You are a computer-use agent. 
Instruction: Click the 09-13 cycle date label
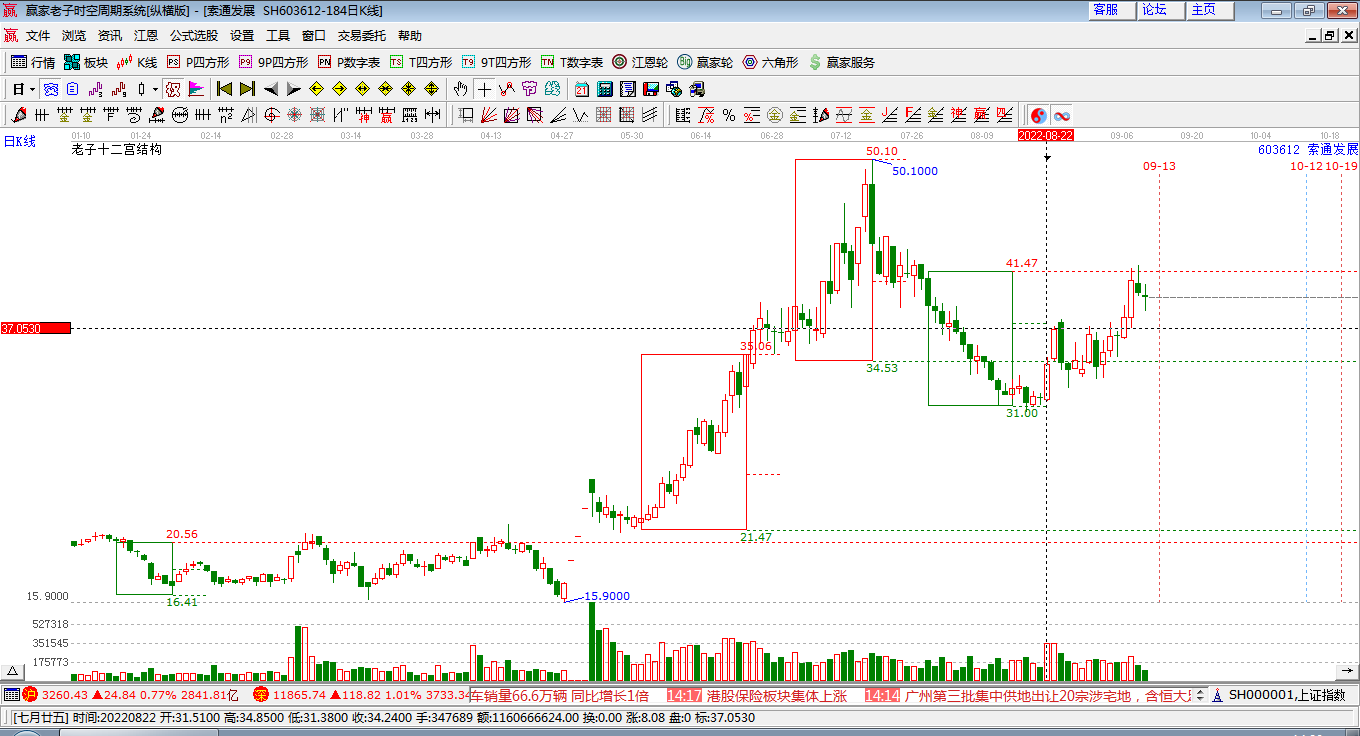1159,166
